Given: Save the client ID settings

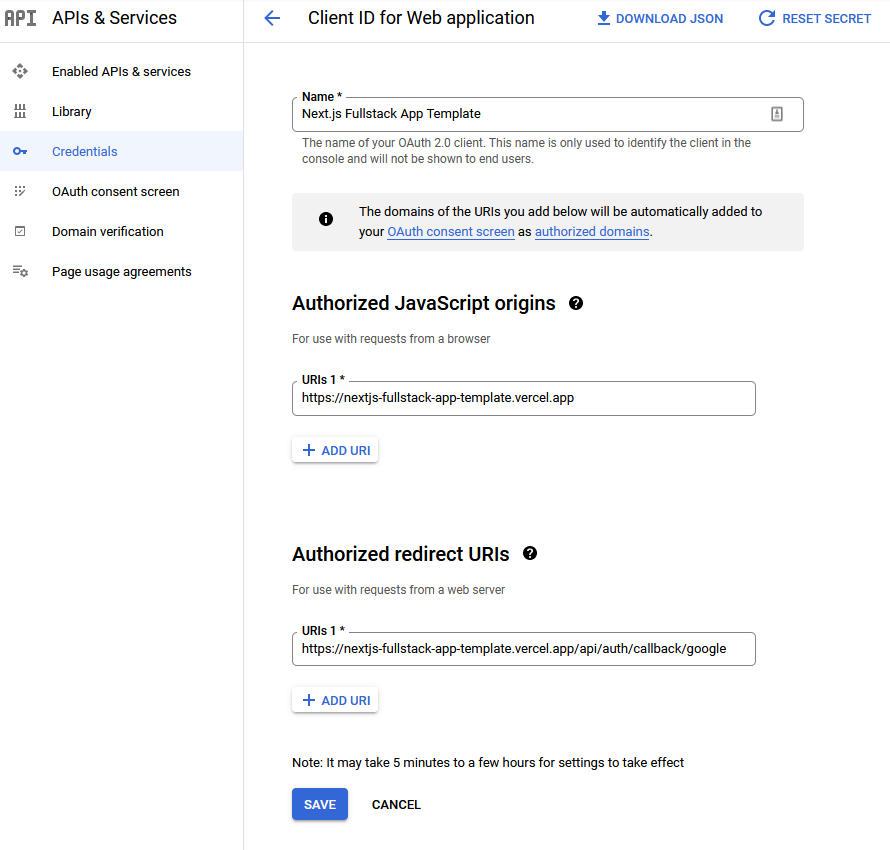Looking at the screenshot, I should (x=320, y=804).
